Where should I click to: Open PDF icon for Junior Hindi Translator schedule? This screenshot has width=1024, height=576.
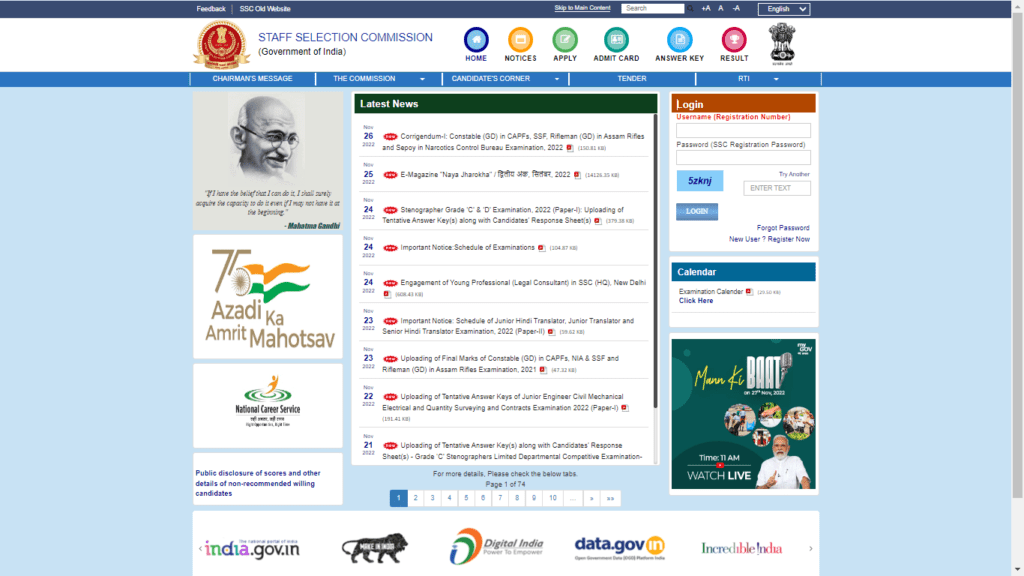(x=551, y=332)
